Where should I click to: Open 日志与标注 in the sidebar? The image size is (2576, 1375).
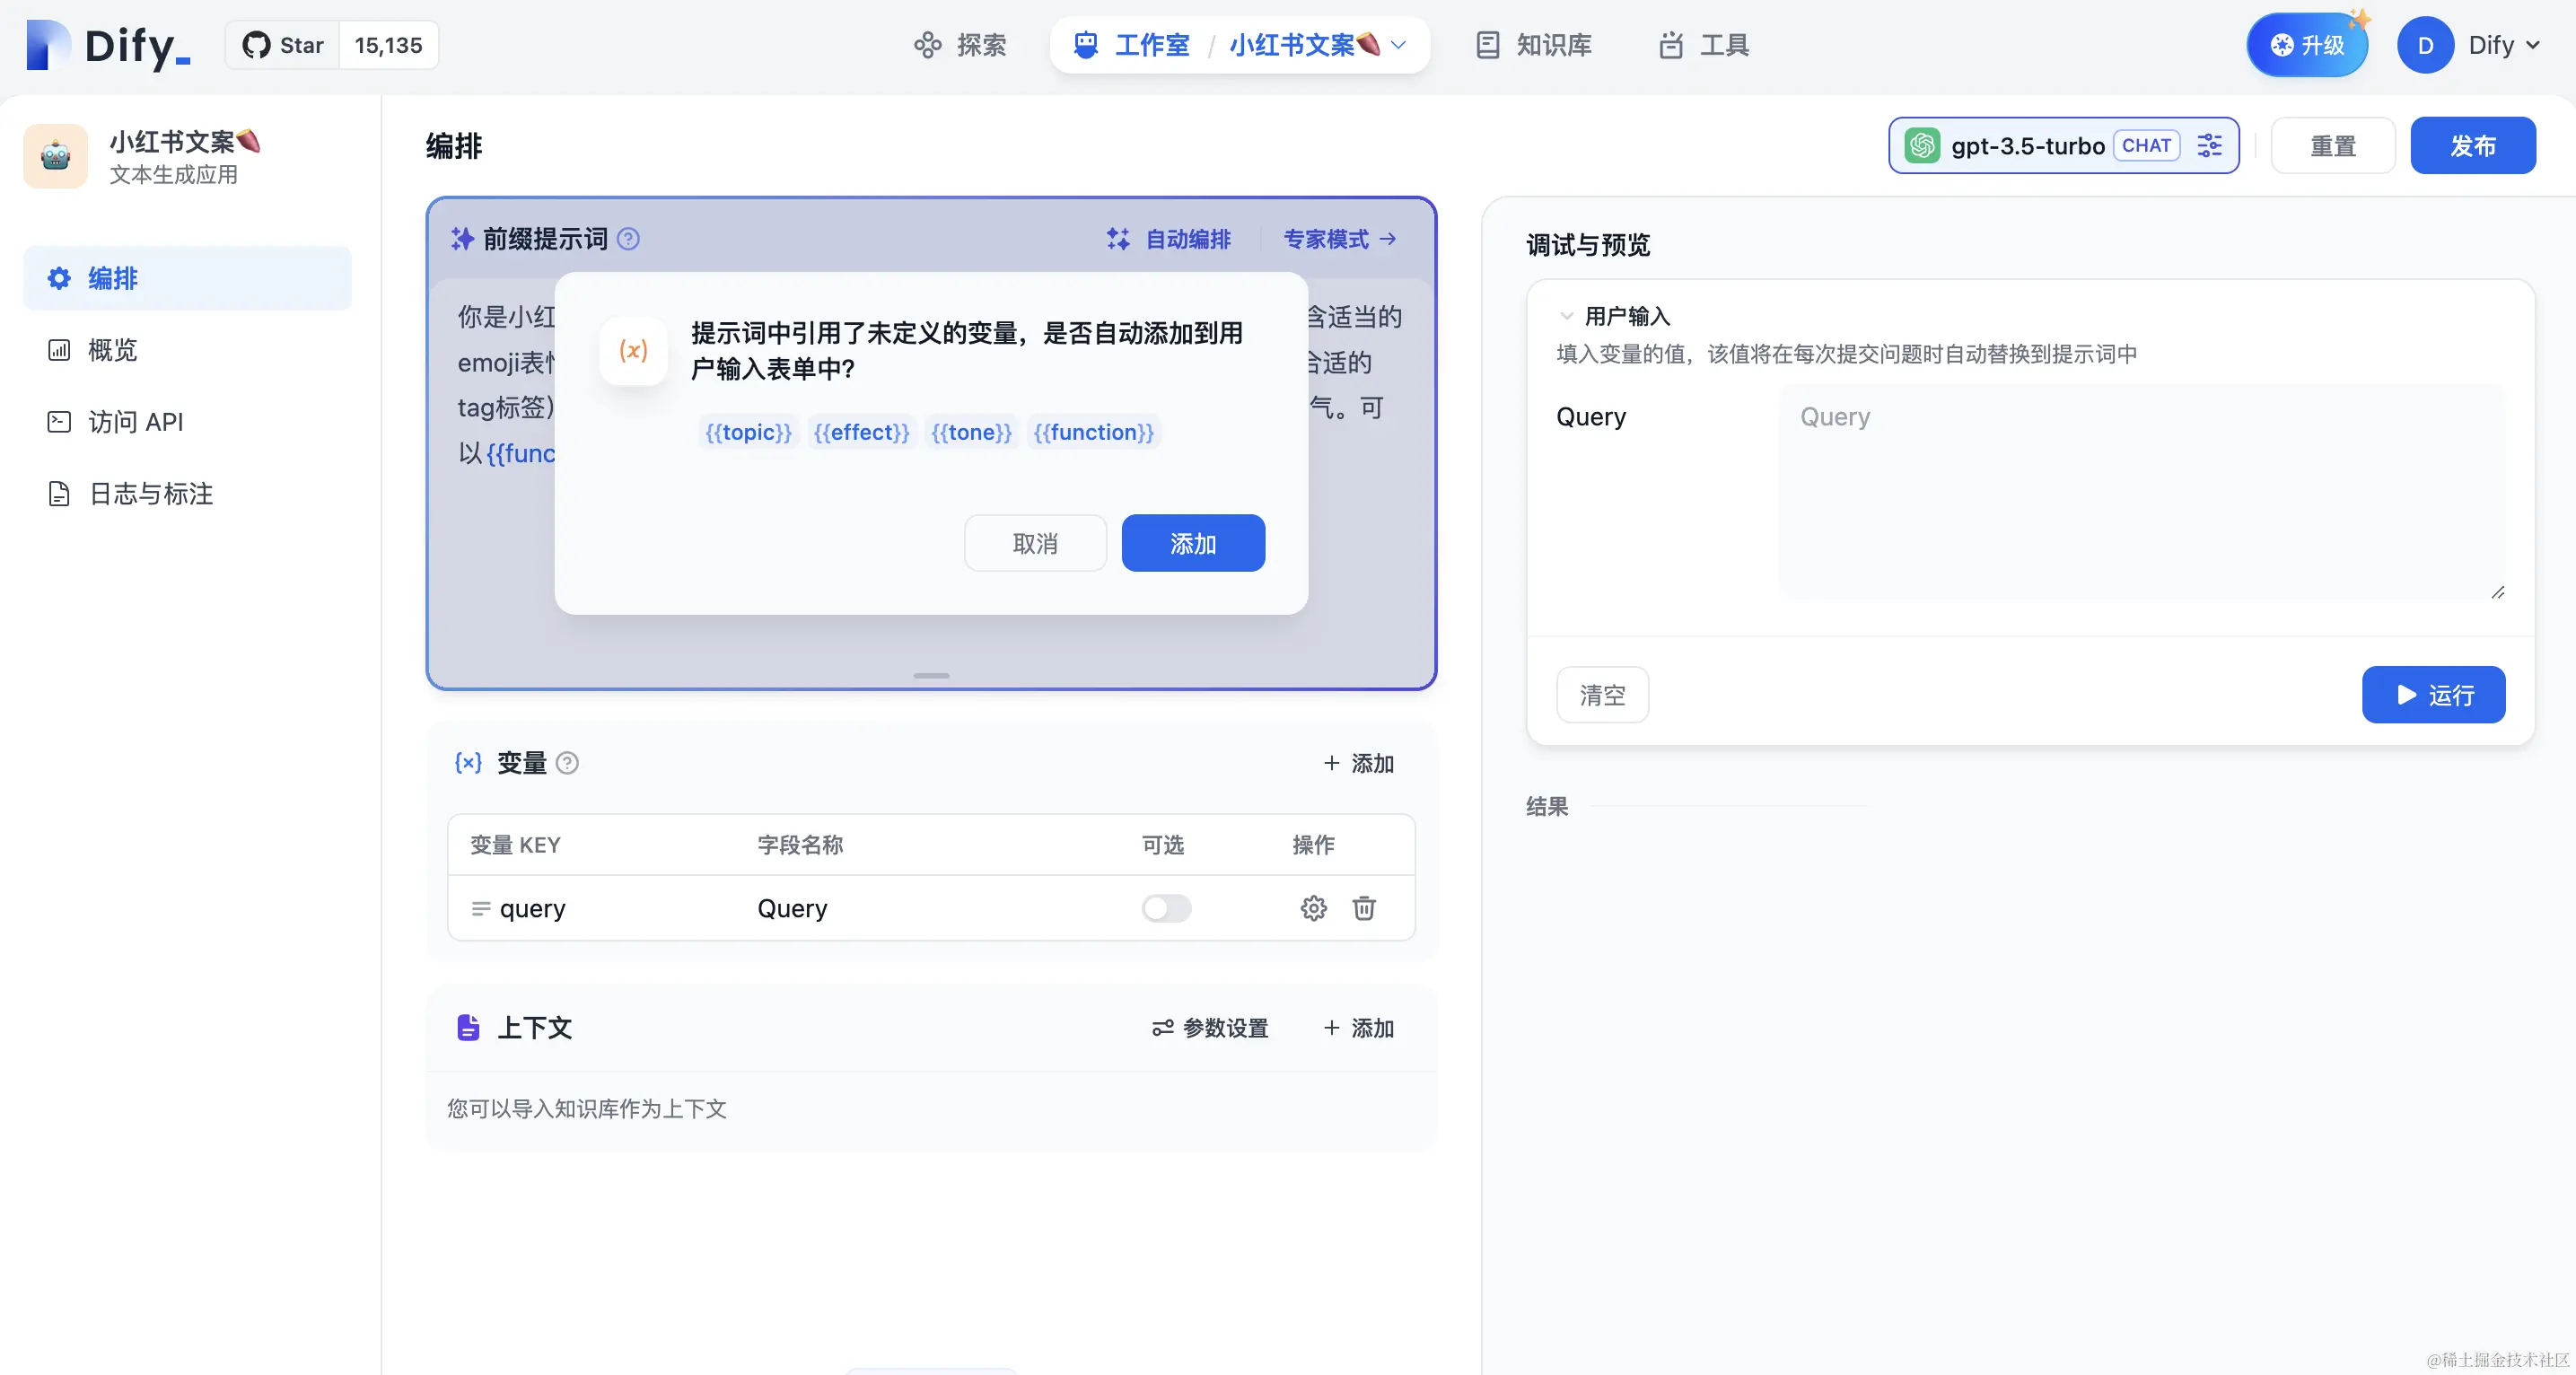150,494
